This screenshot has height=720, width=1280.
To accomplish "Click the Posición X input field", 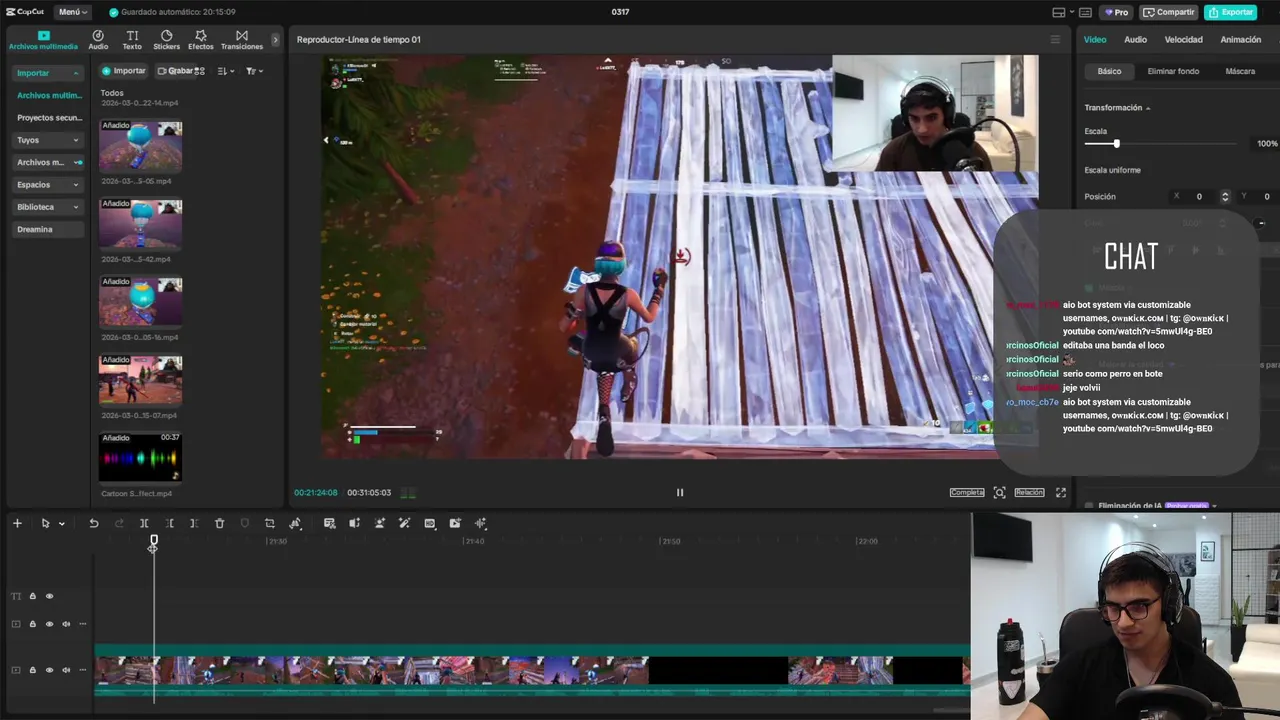I will point(1199,197).
